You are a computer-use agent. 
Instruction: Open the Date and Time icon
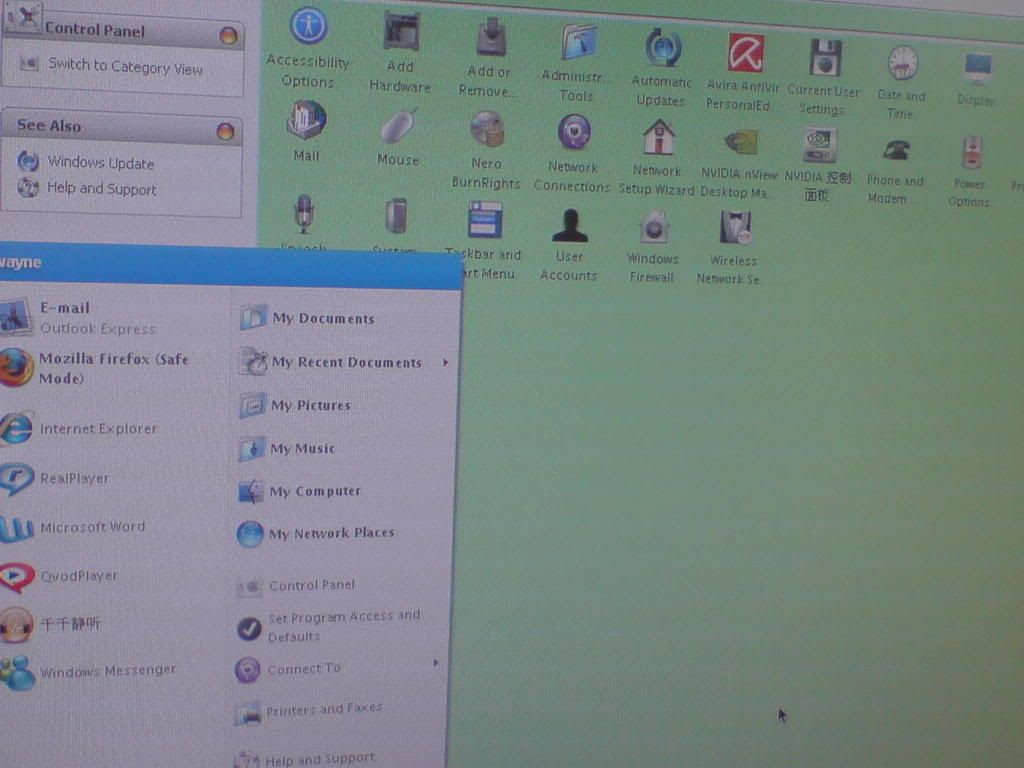[x=902, y=64]
